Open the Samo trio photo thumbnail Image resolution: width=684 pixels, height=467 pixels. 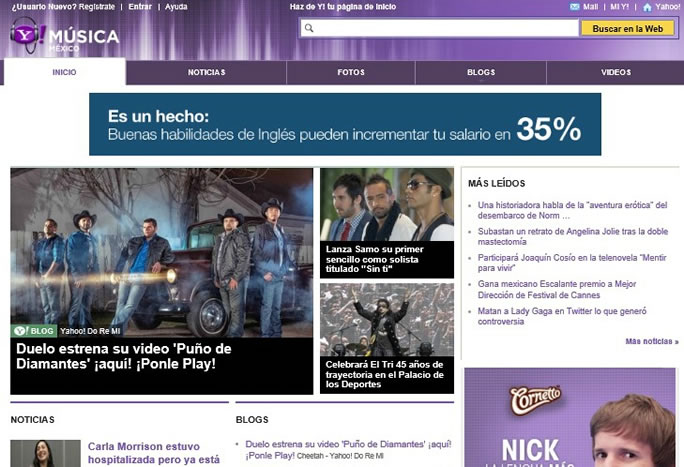point(387,205)
